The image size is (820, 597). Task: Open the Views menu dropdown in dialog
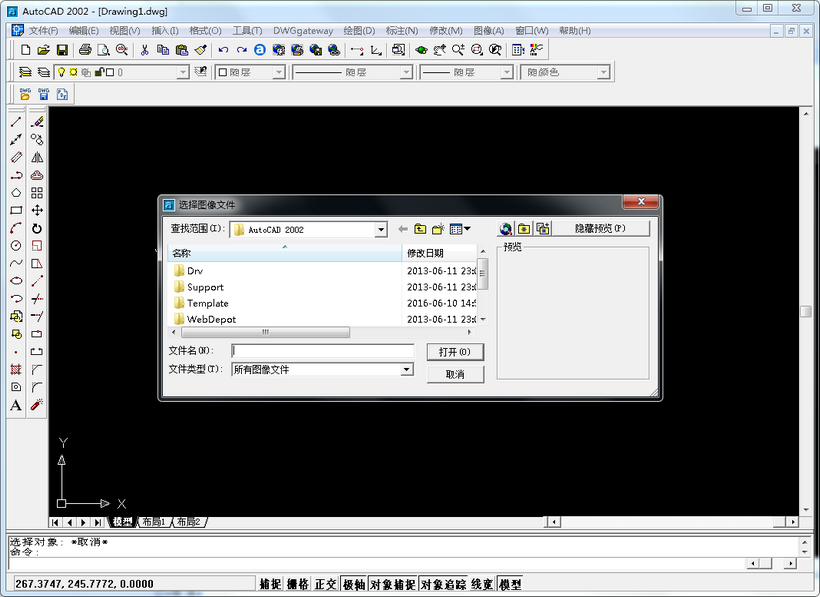[460, 229]
